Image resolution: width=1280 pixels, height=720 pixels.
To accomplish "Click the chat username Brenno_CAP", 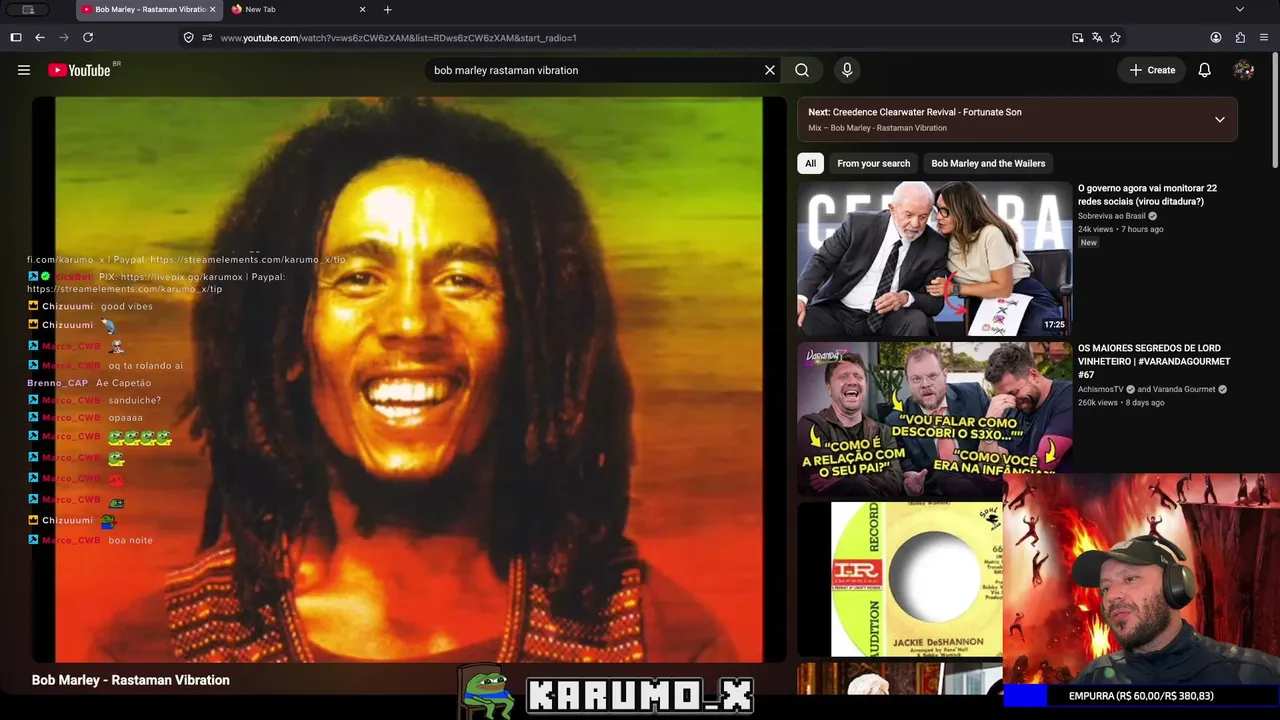I will pyautogui.click(x=58, y=383).
